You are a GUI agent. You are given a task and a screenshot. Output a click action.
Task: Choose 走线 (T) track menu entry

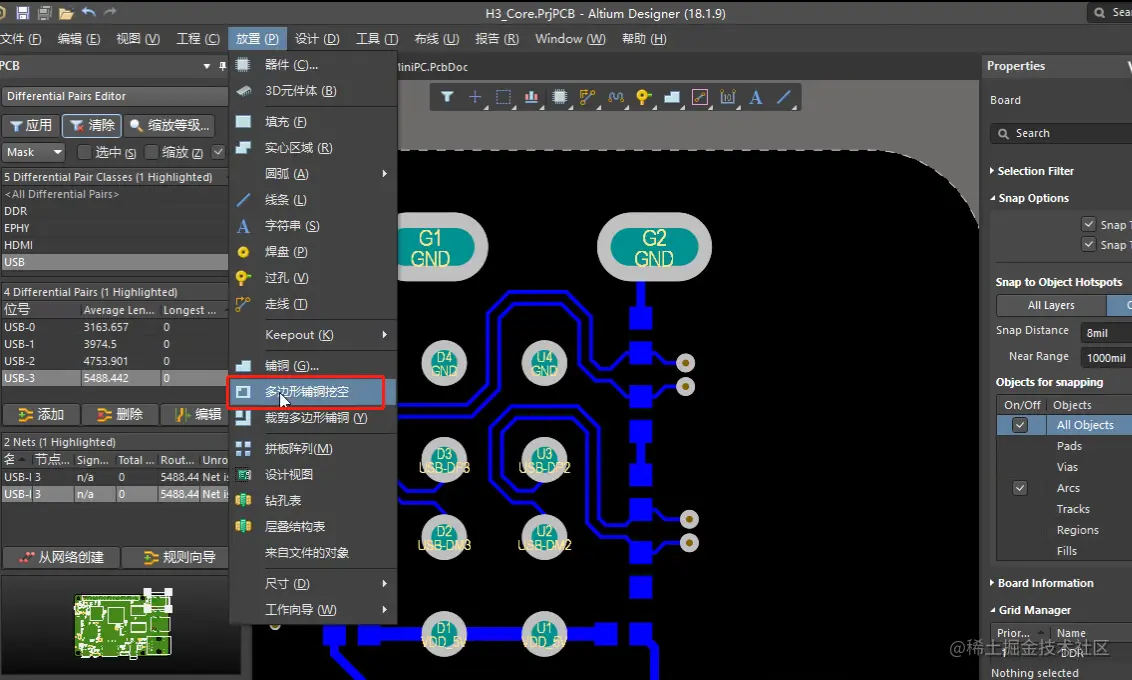coord(313,303)
